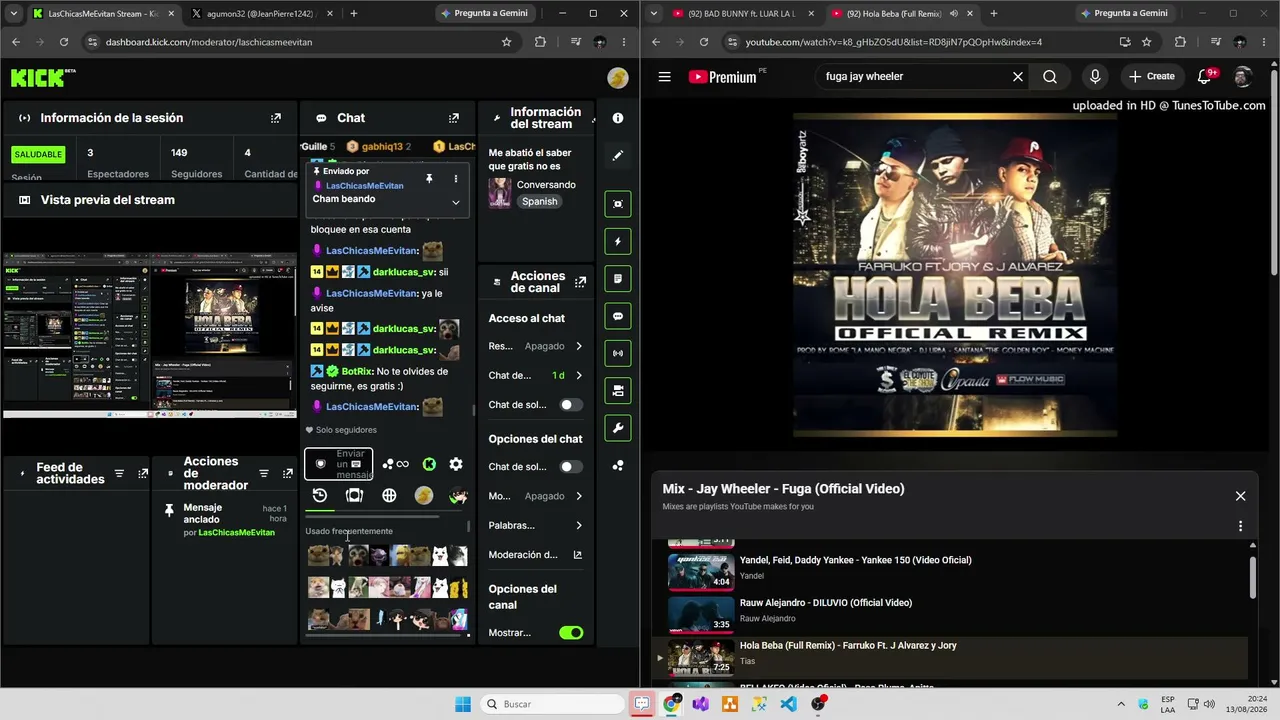Open the Chat de... 1 d setting chevron
Screen dimensions: 1280x720
click(x=579, y=376)
